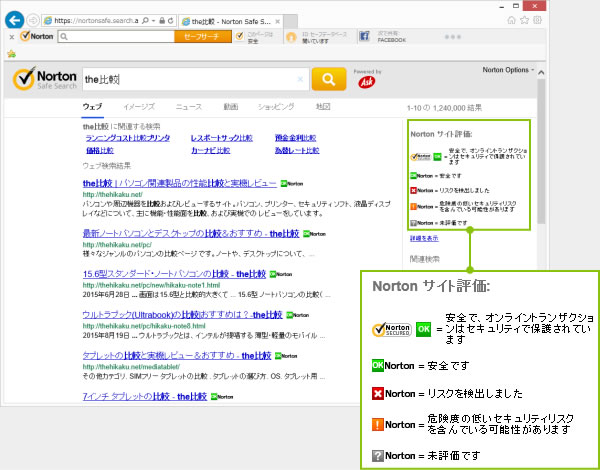Select the ウェブ tab
This screenshot has height=470, width=600.
[x=92, y=107]
